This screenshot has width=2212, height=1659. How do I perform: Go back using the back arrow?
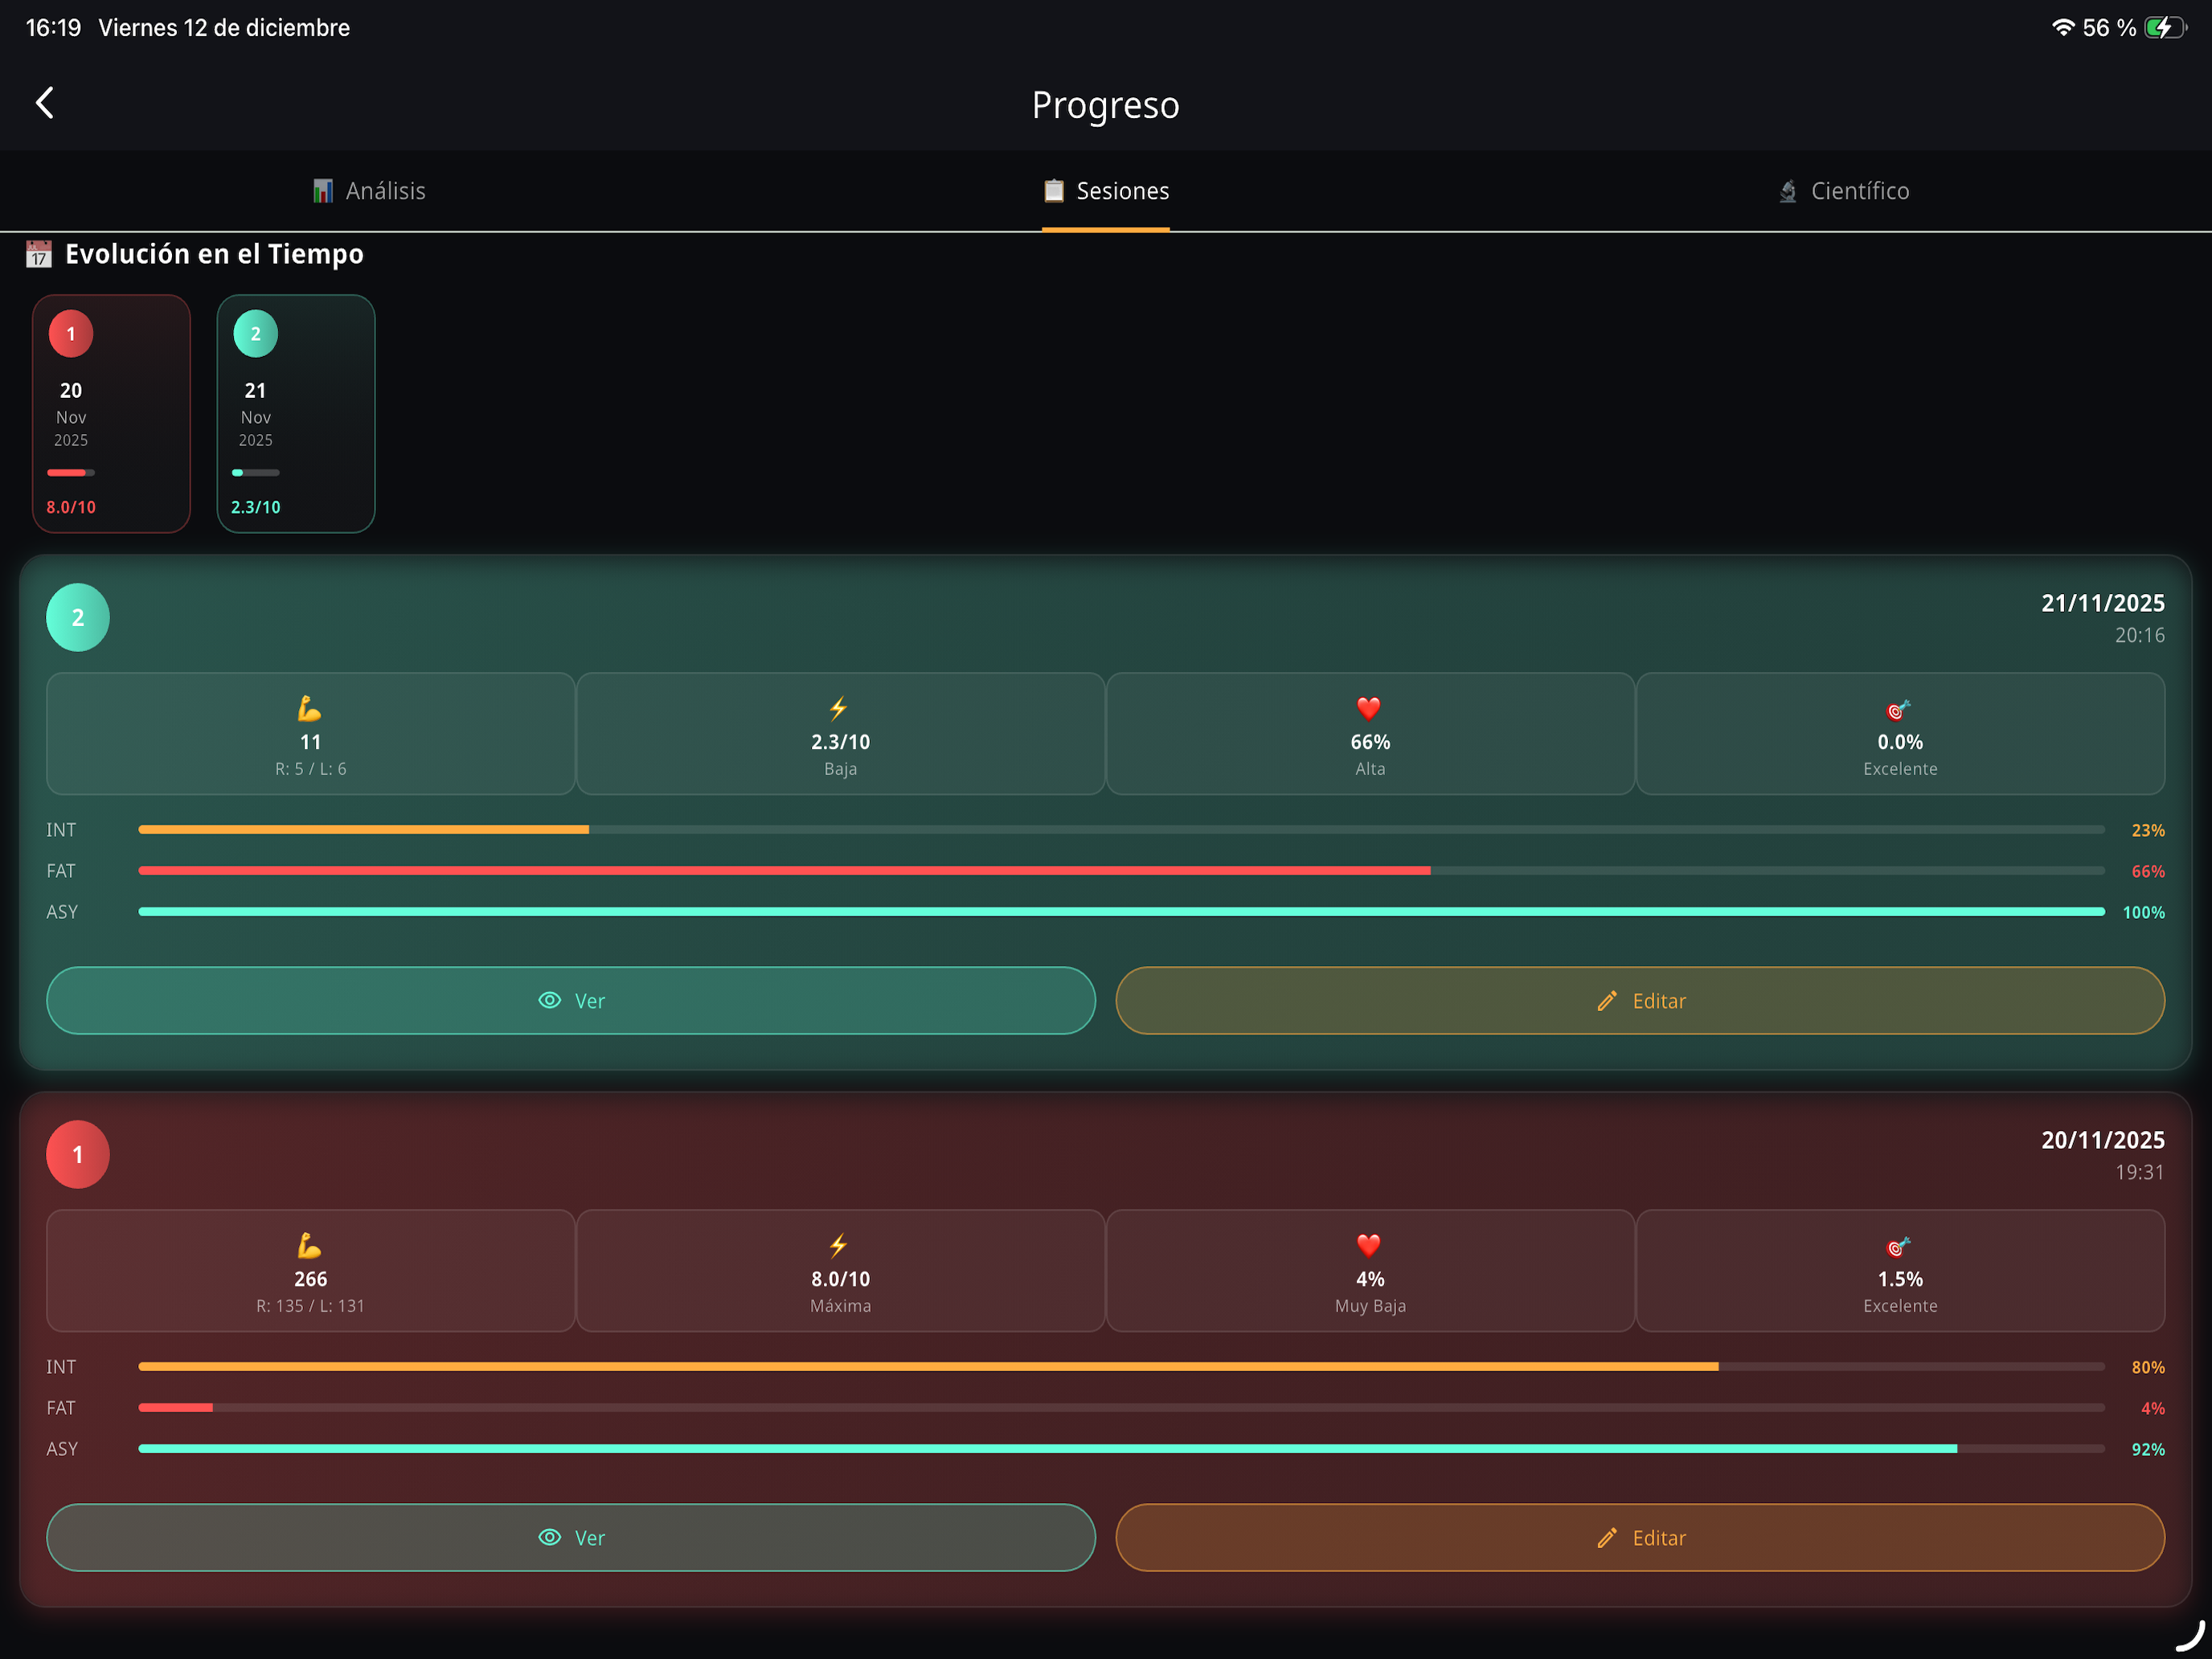click(x=45, y=102)
